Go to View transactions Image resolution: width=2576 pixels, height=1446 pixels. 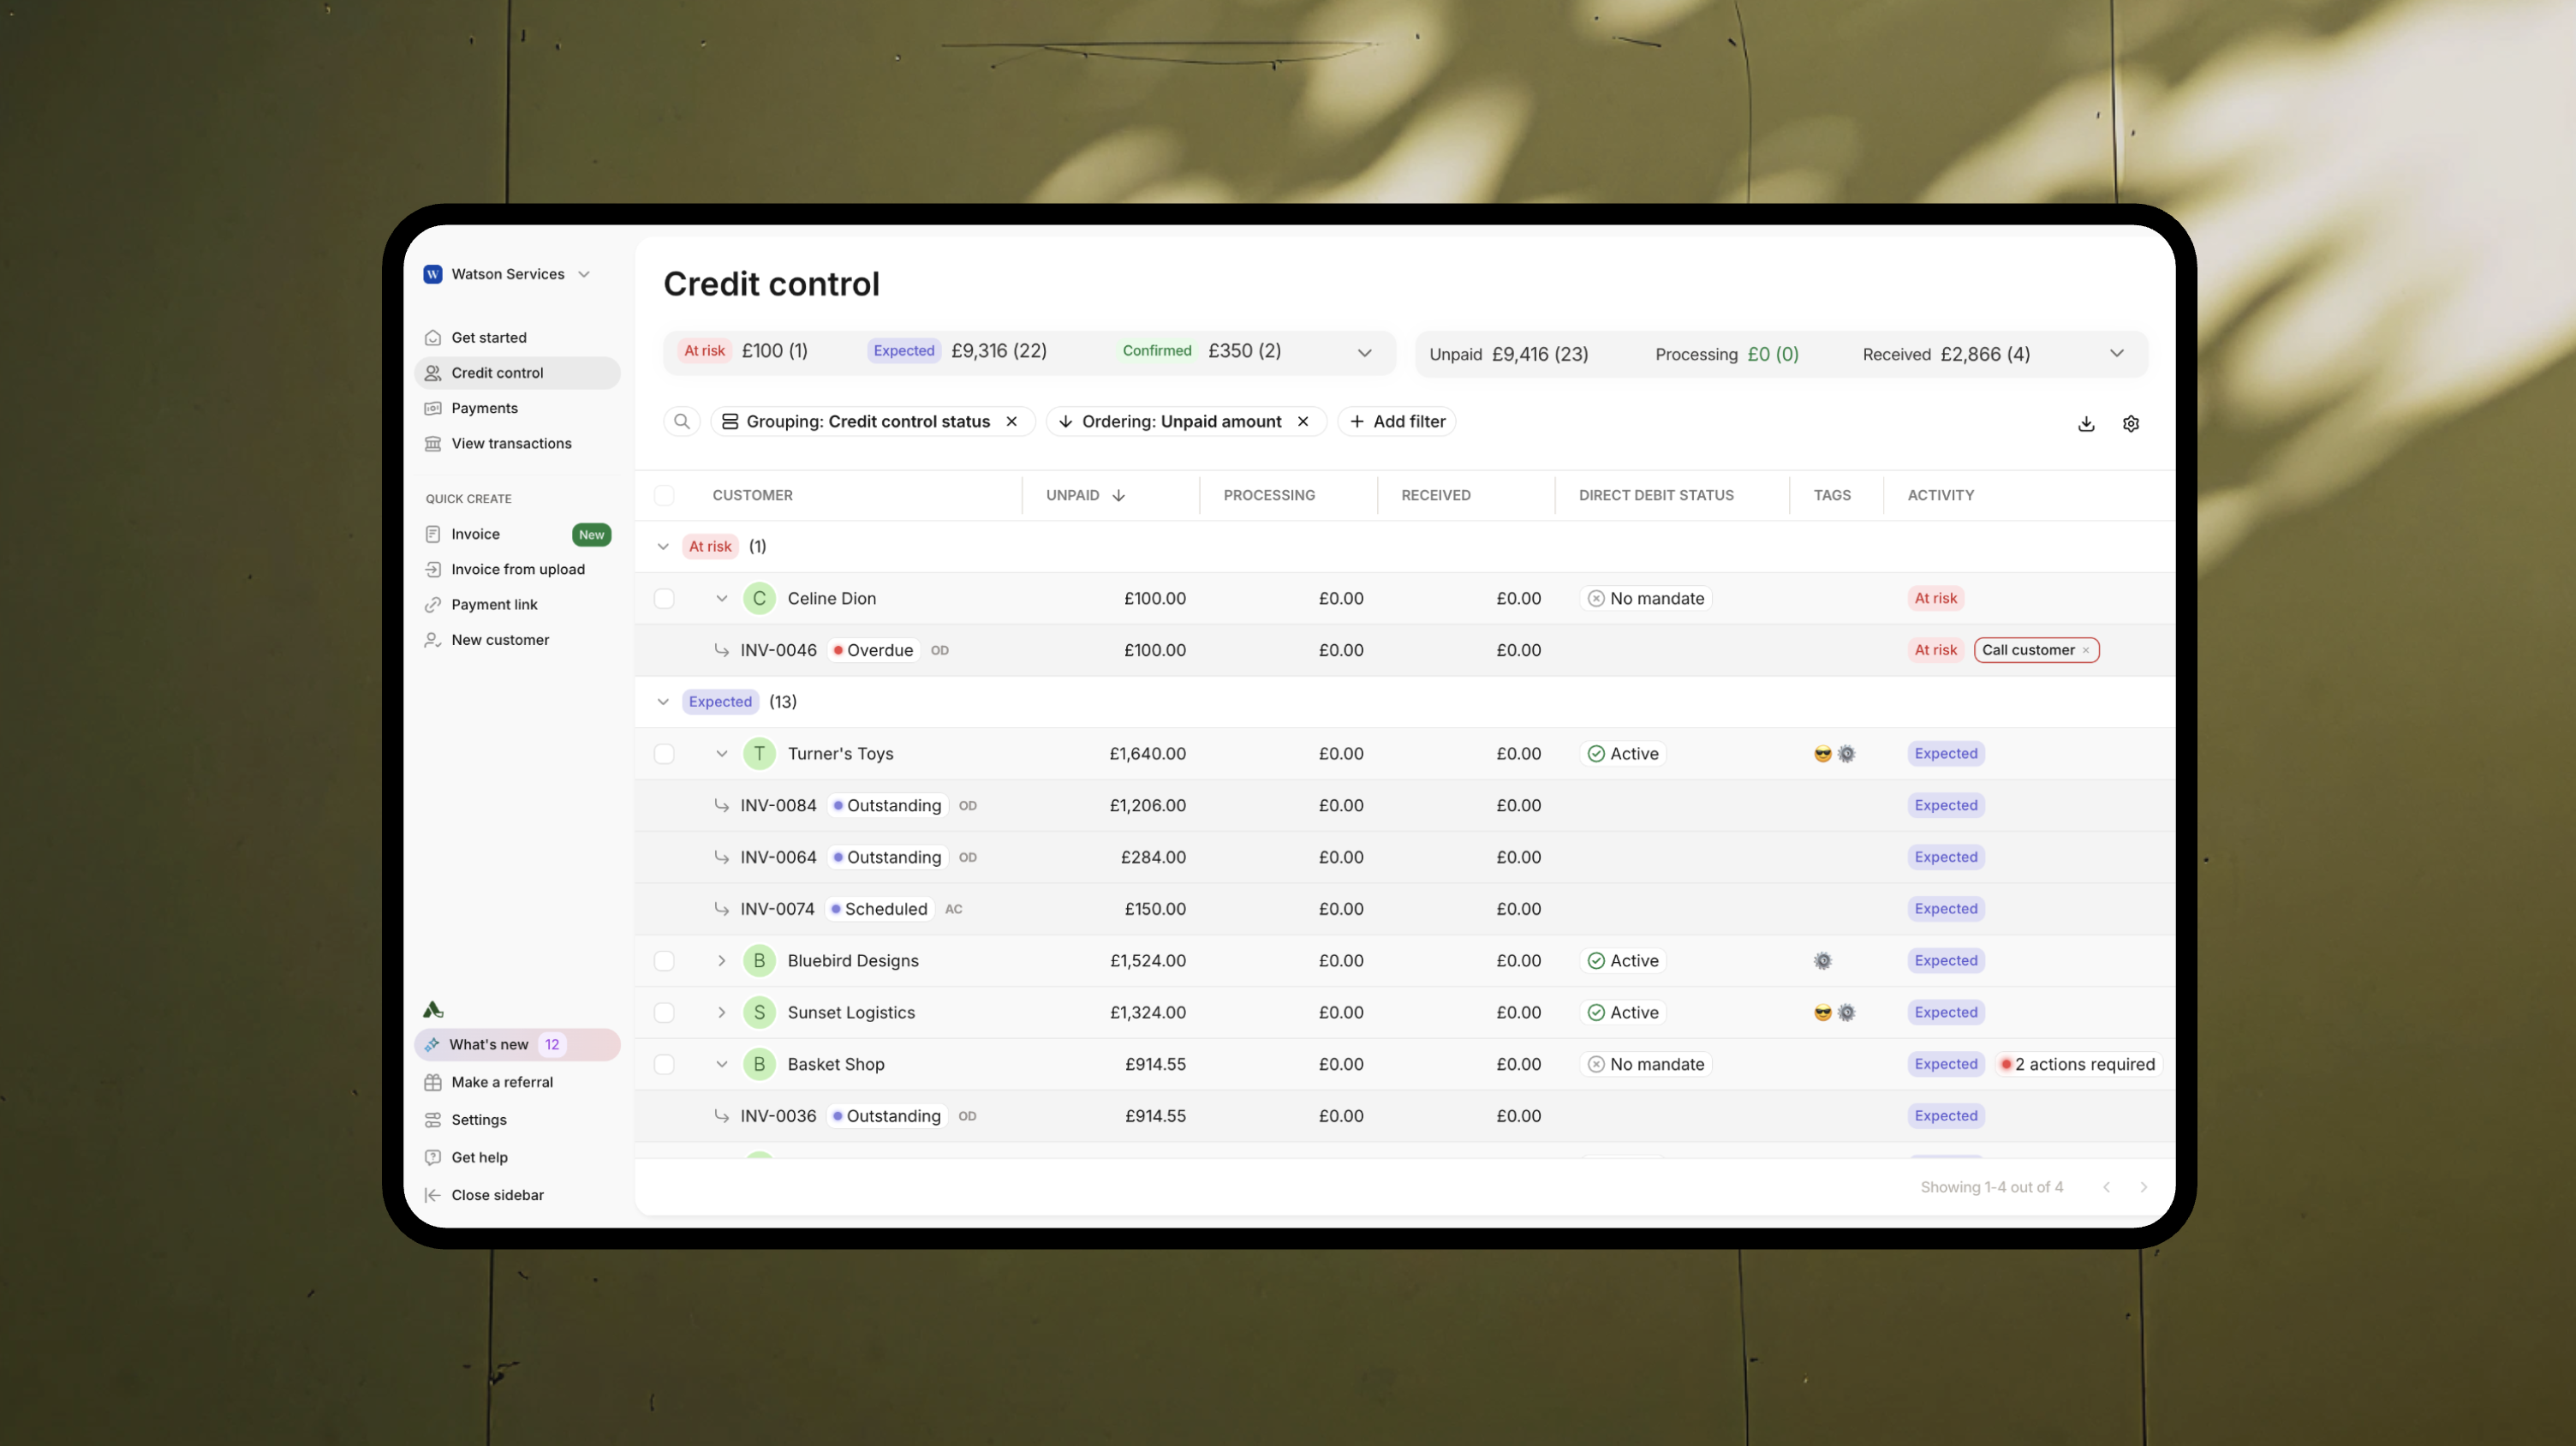tap(511, 443)
